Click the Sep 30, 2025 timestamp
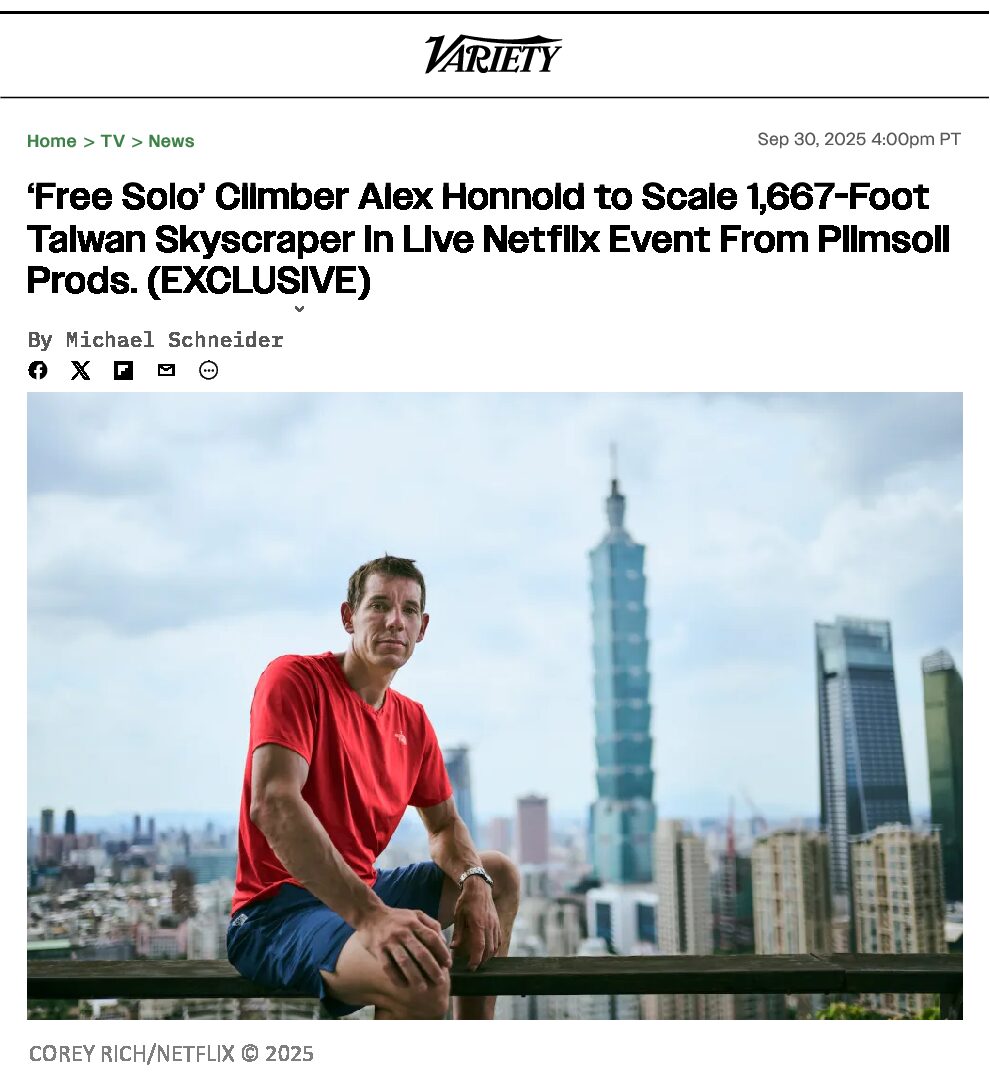 pos(858,139)
